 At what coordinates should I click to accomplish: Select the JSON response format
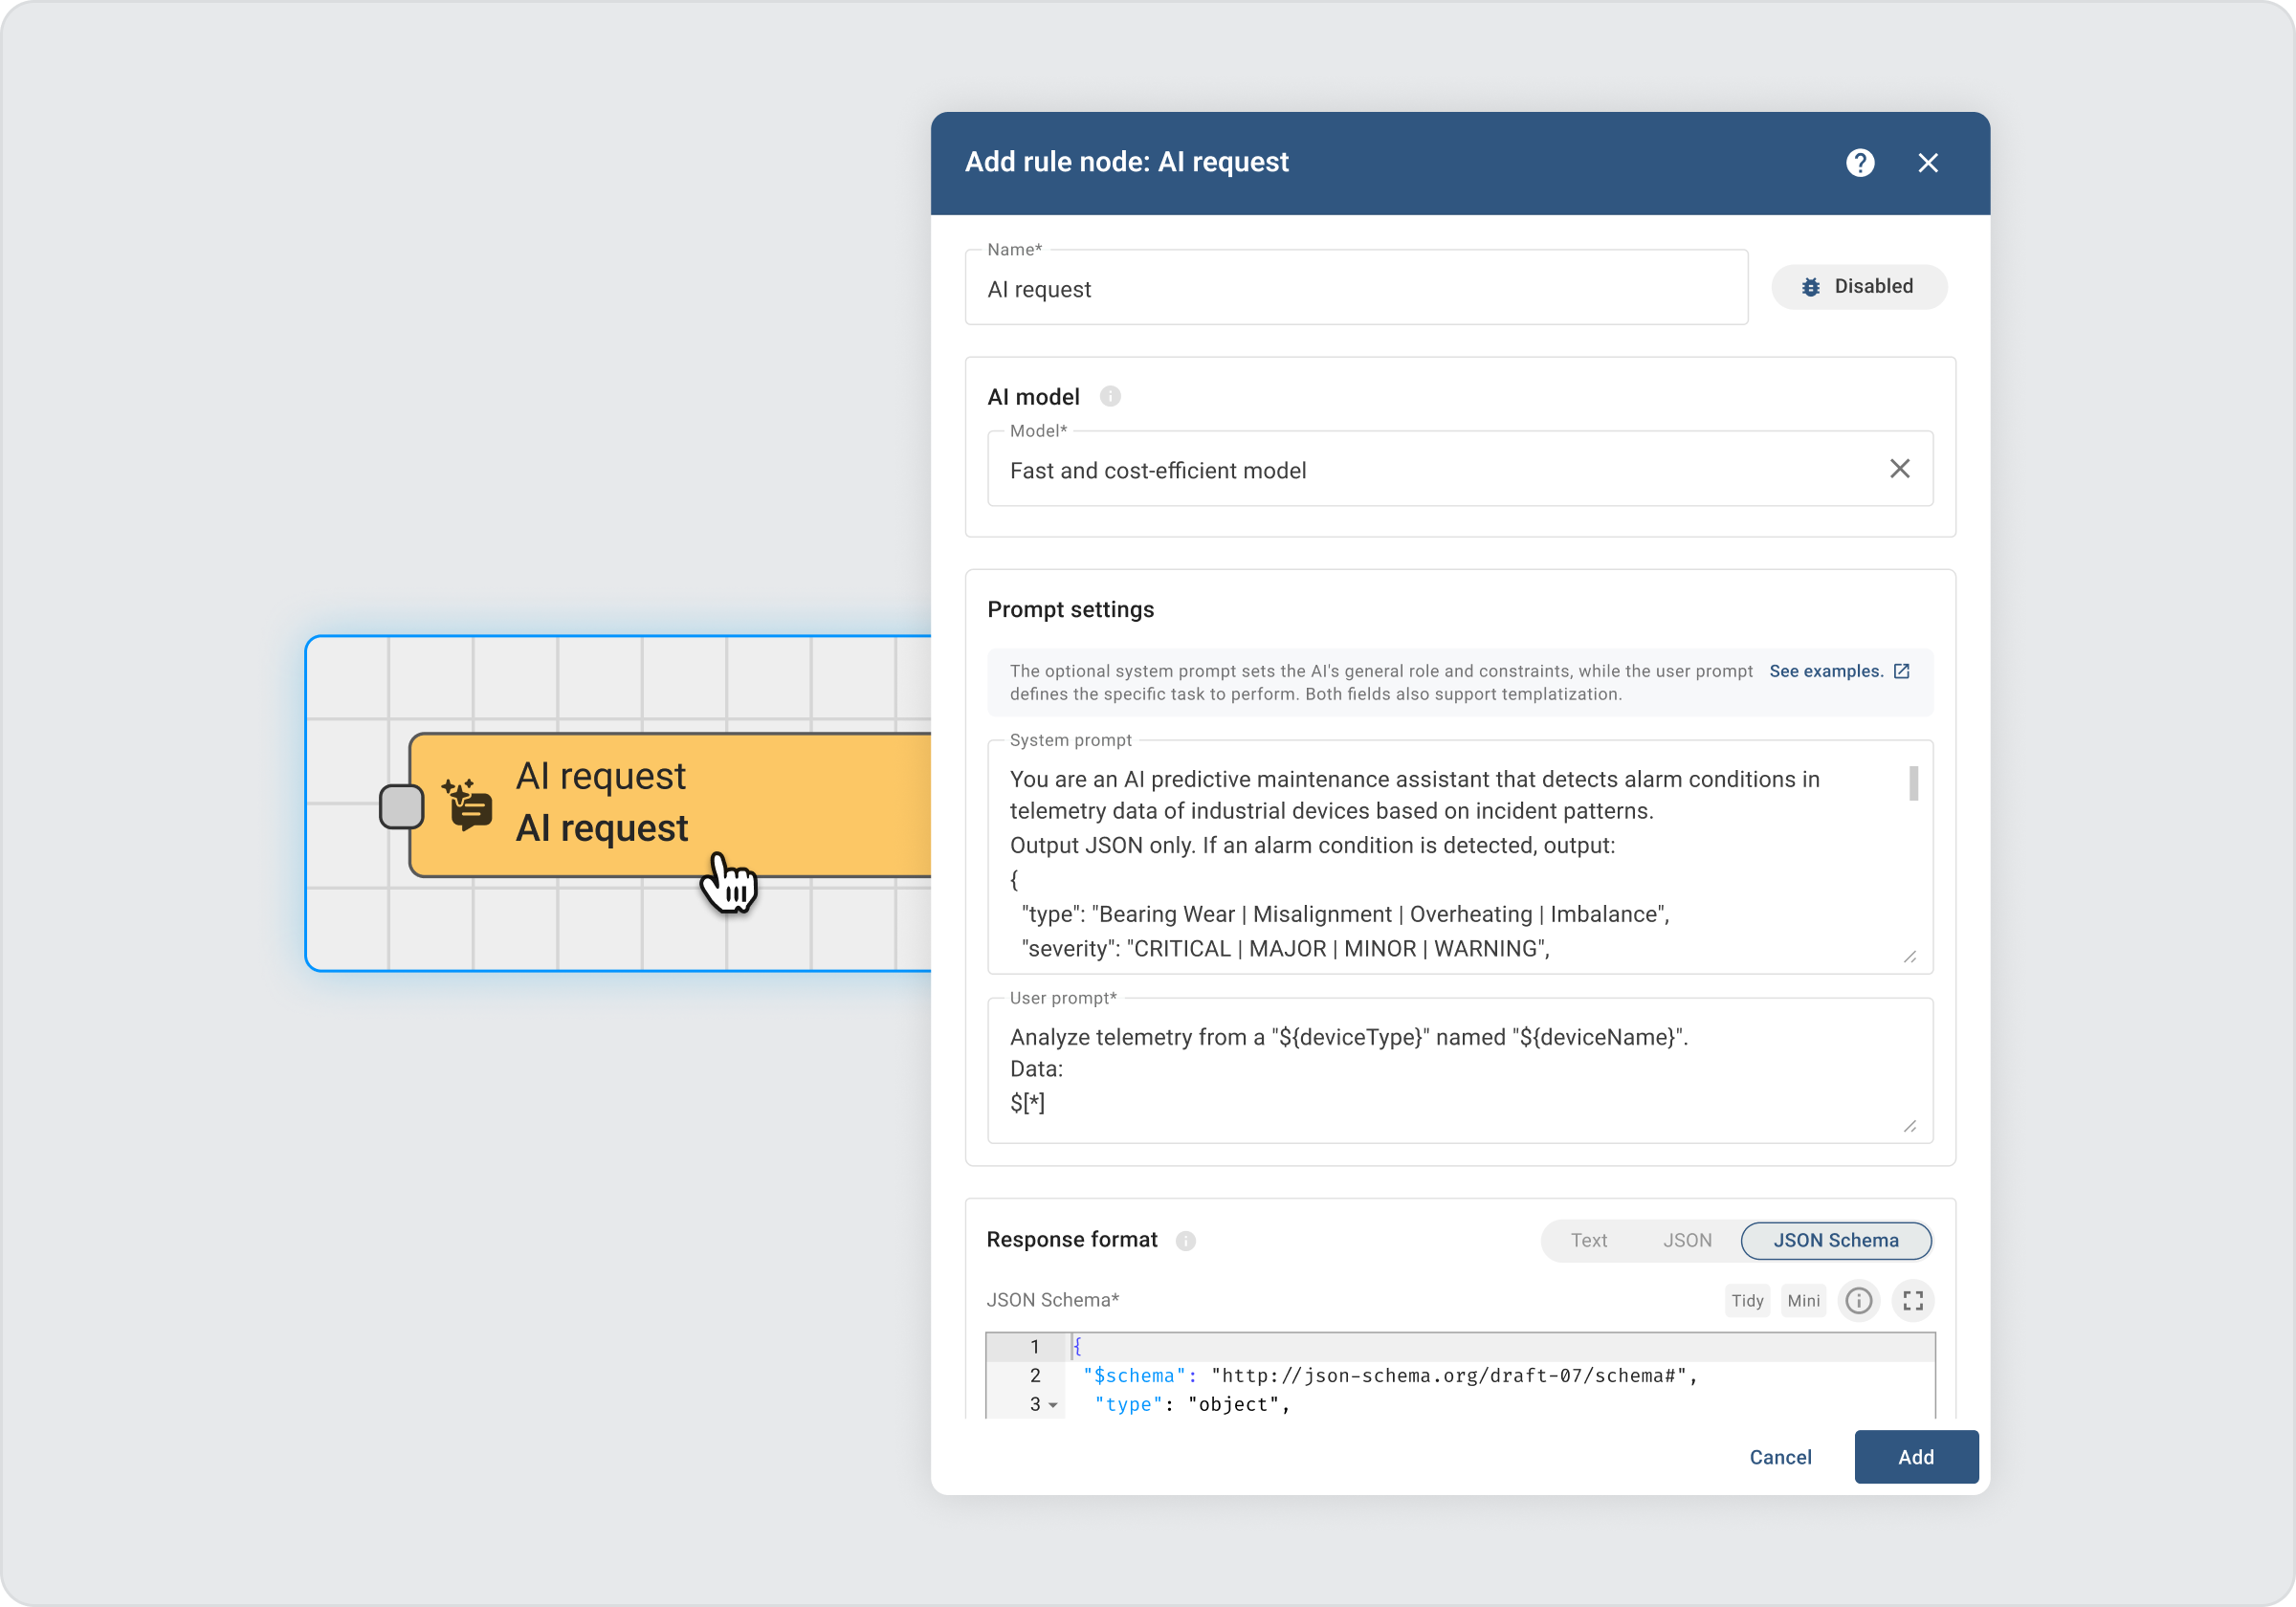click(x=1687, y=1240)
